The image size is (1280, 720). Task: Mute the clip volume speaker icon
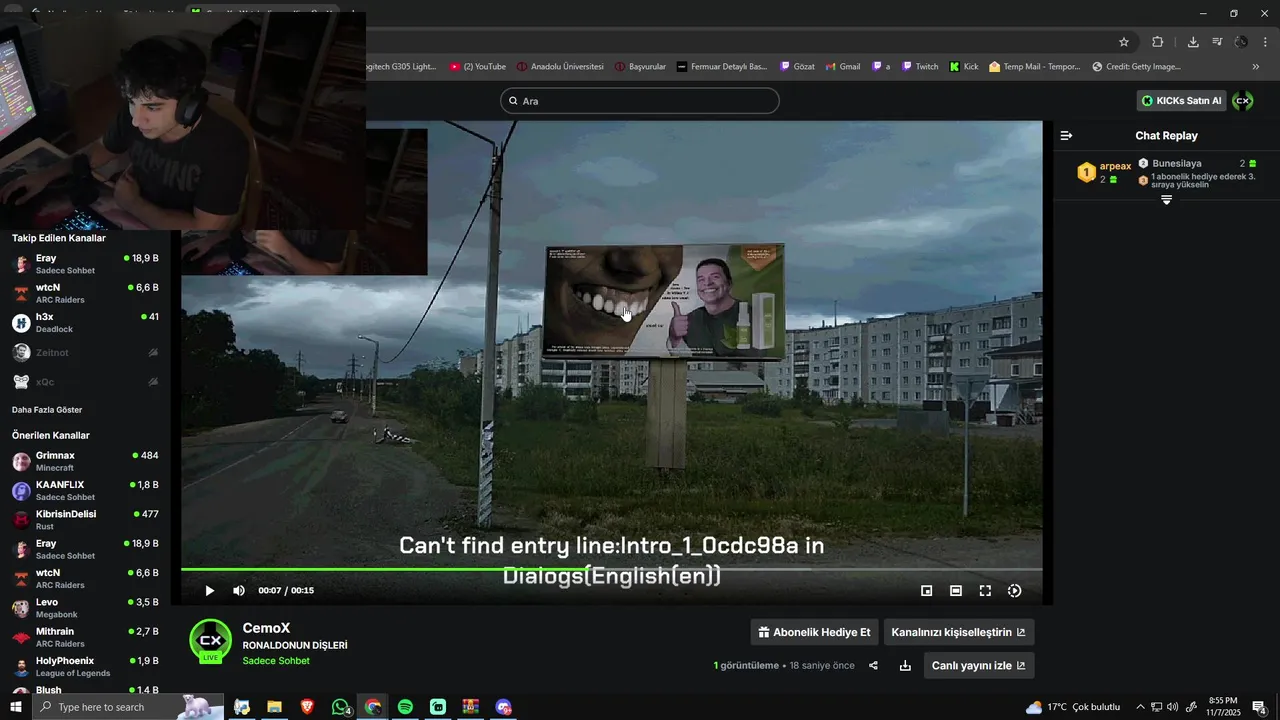238,591
